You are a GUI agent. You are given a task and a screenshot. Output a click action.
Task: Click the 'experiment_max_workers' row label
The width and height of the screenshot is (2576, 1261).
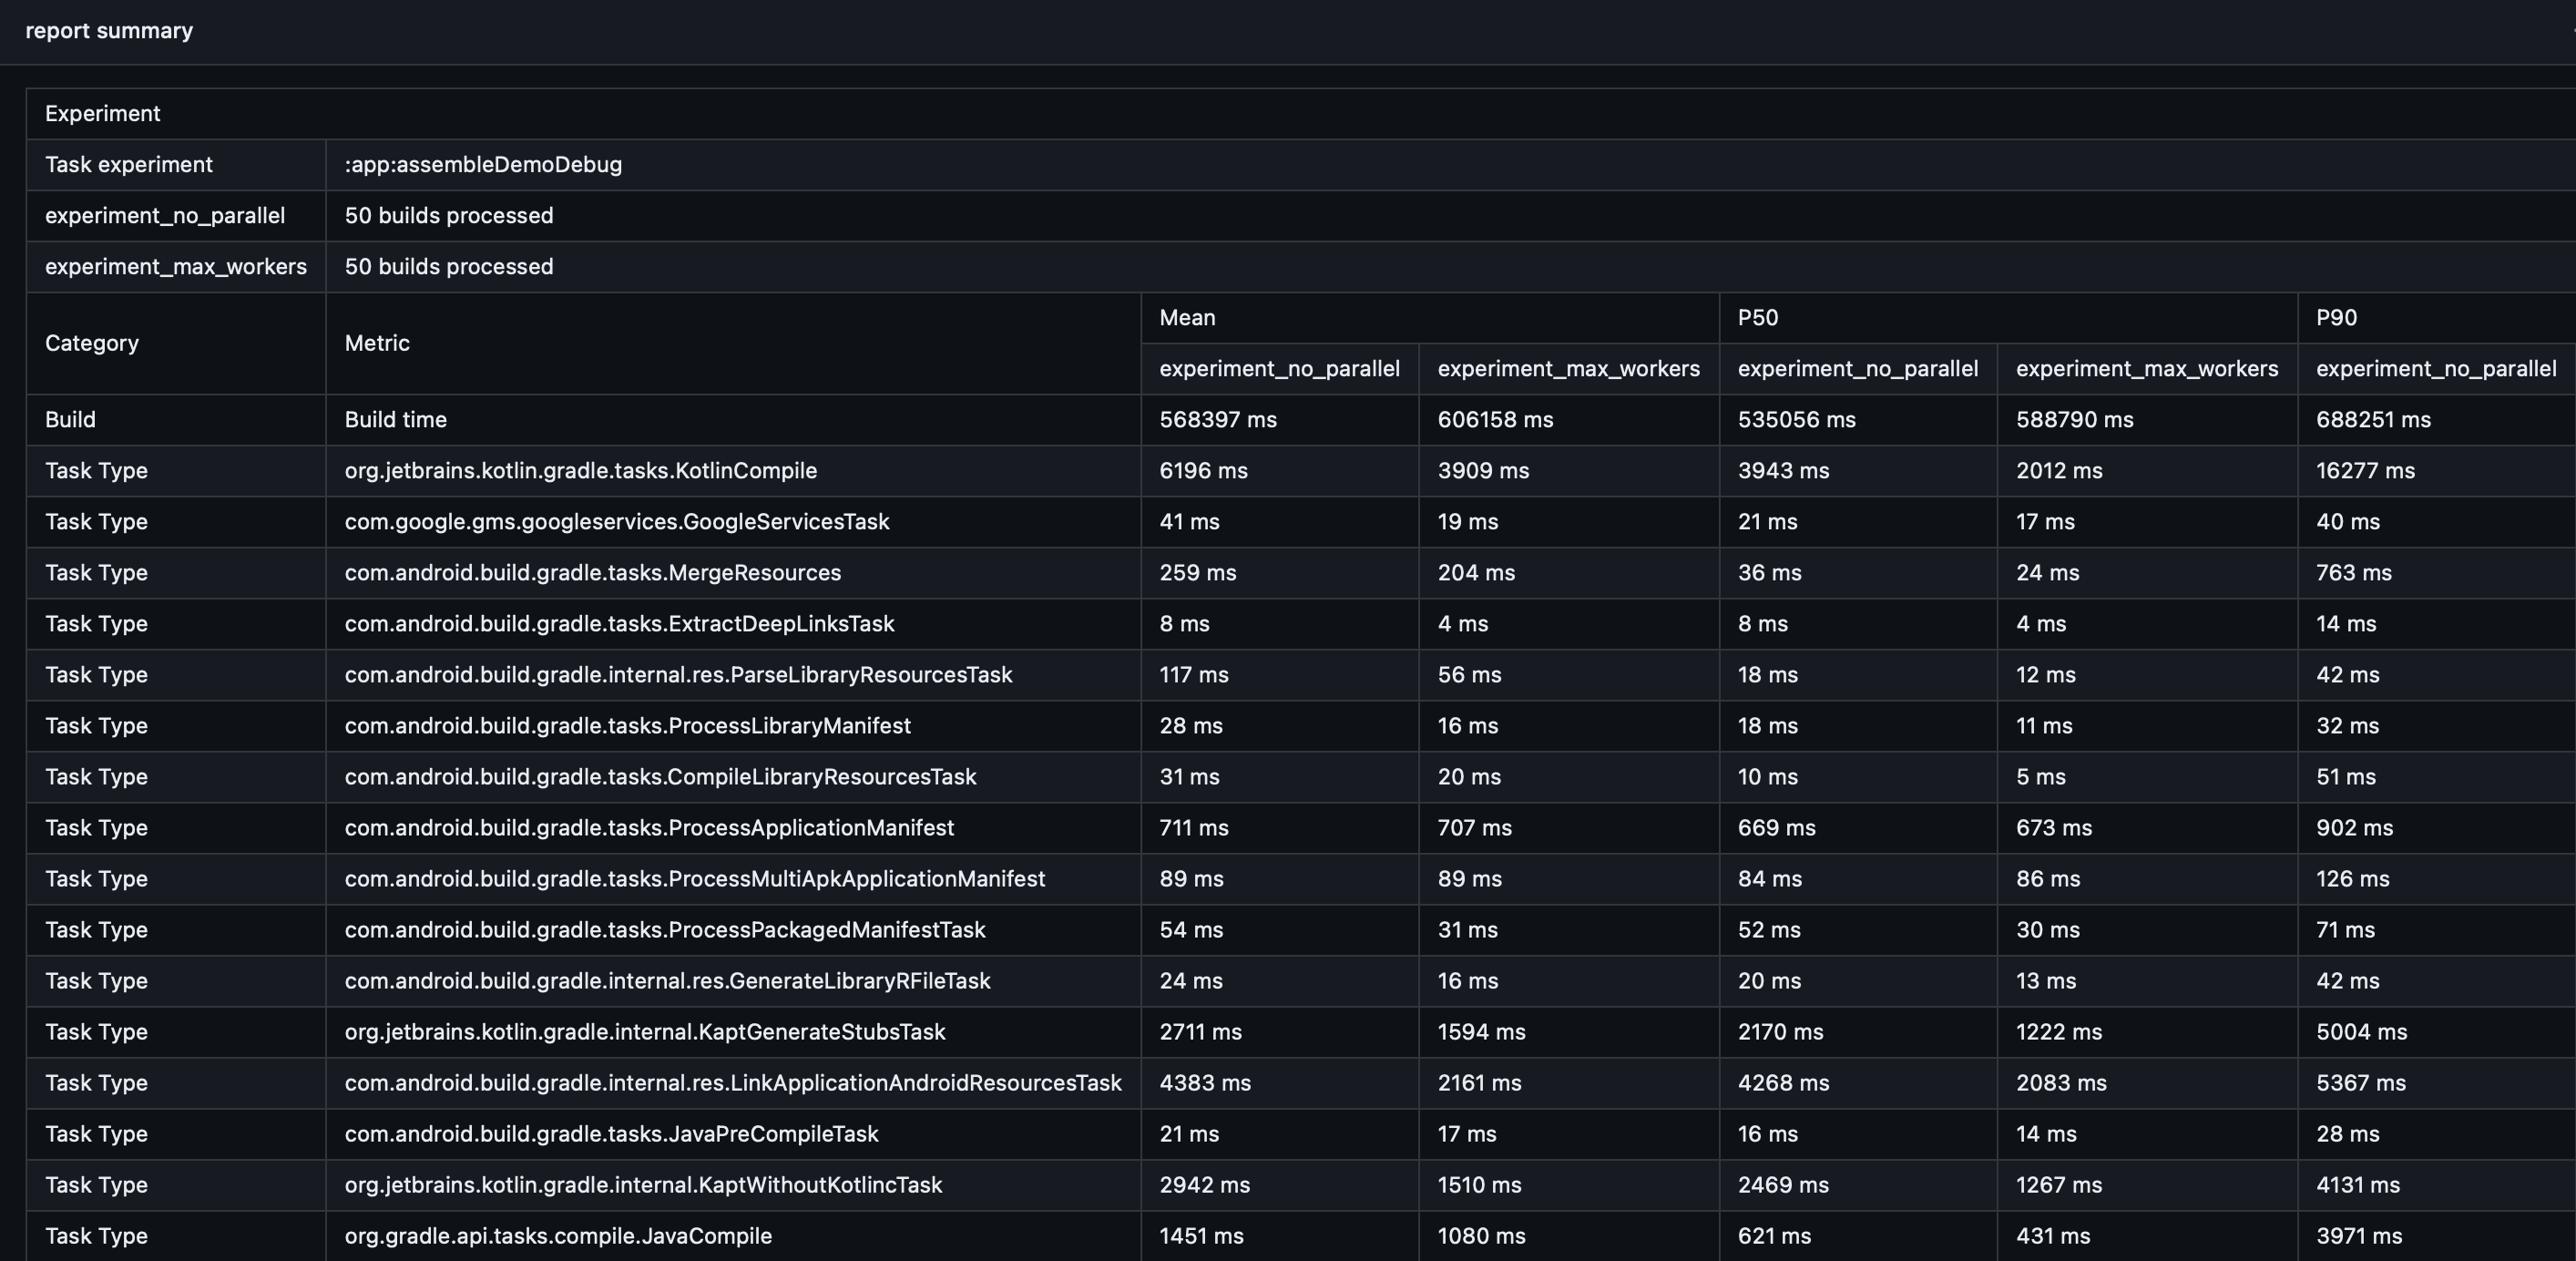pos(176,267)
